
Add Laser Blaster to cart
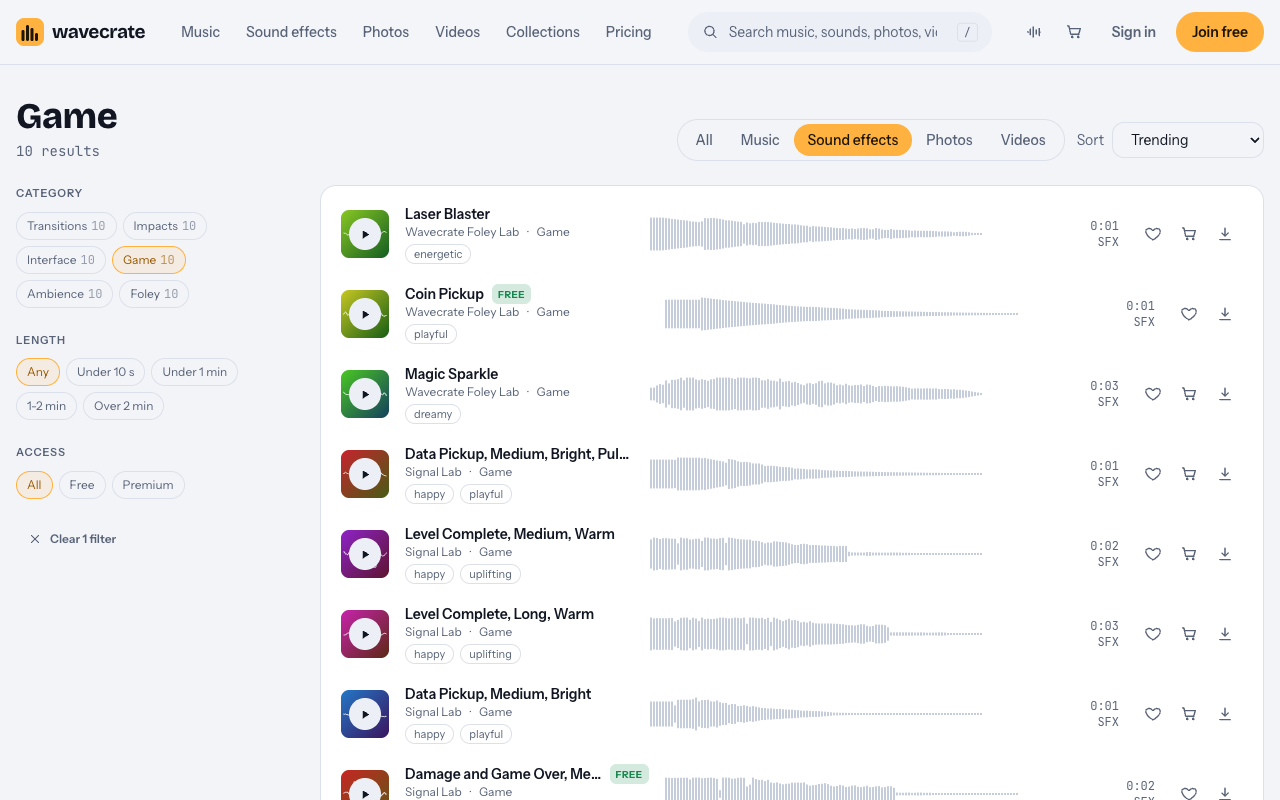coord(1189,234)
